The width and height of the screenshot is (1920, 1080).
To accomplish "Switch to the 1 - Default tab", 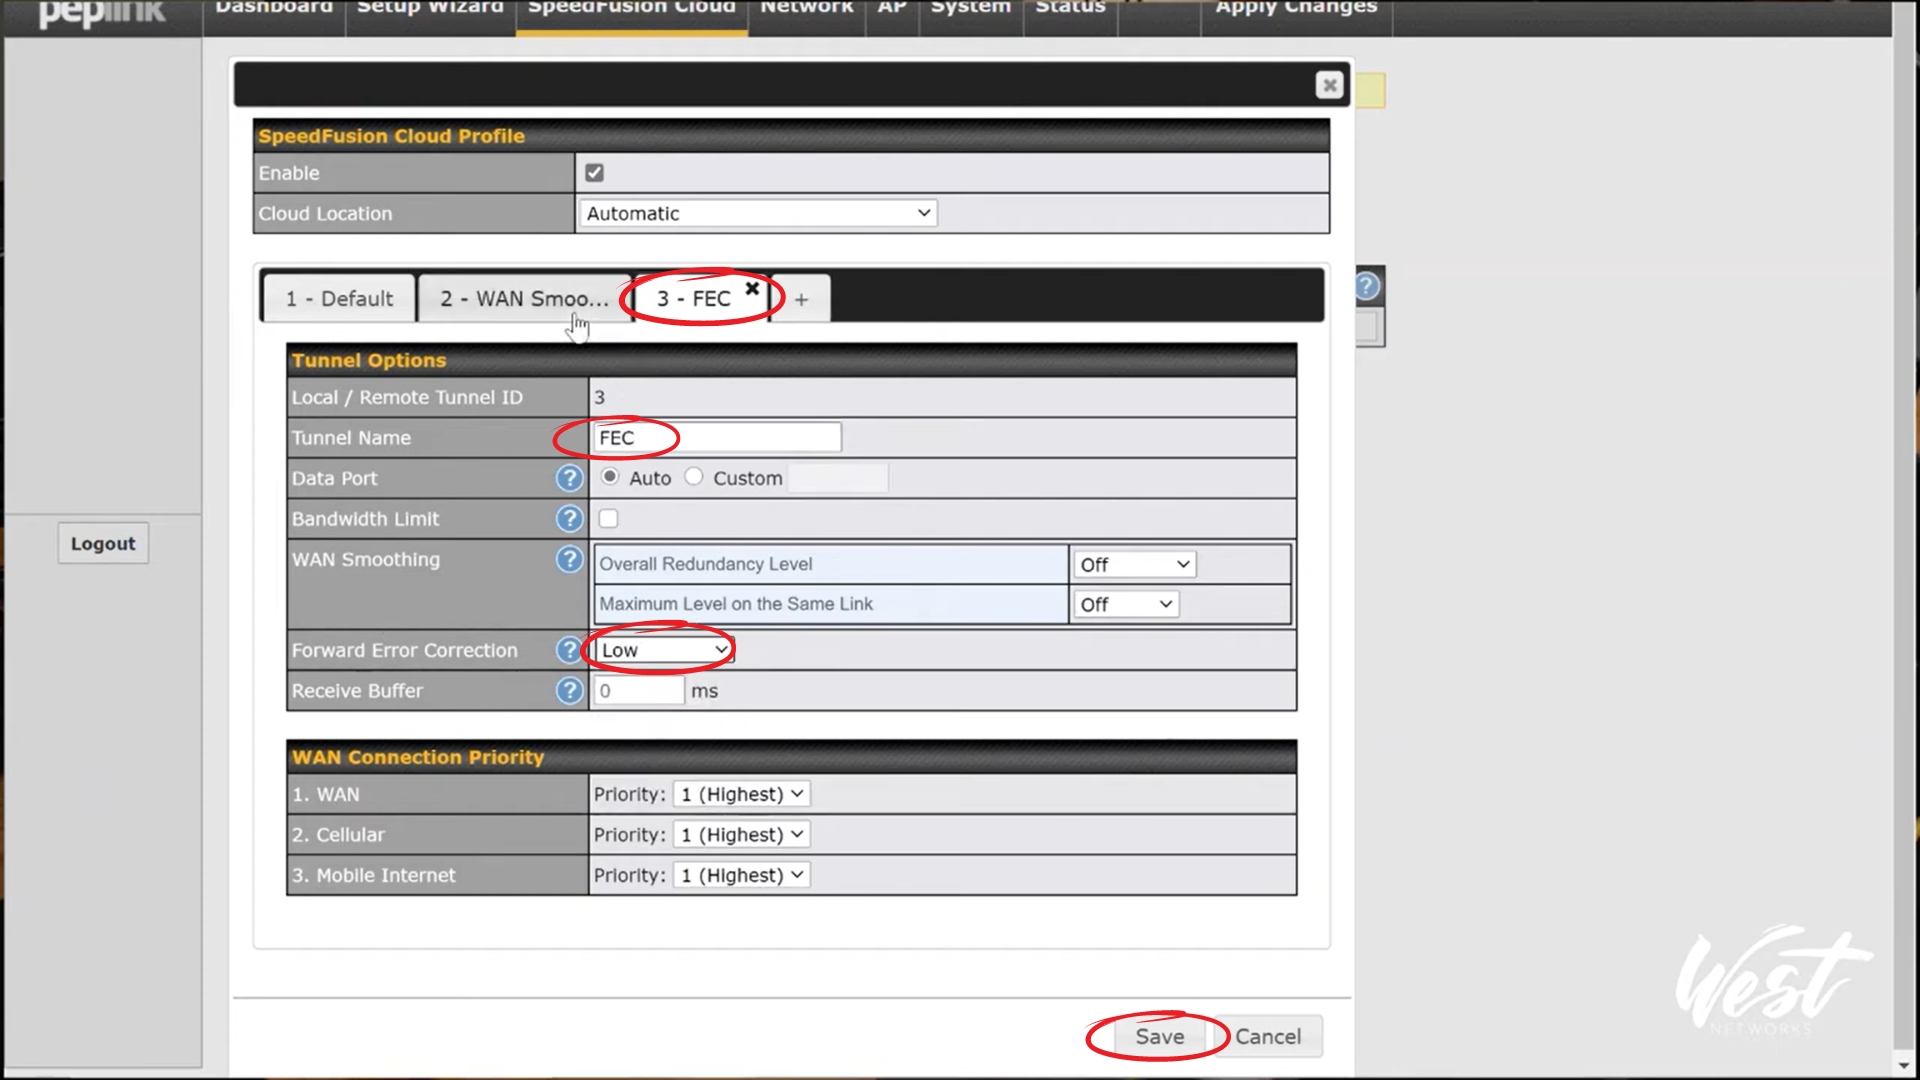I will pos(339,299).
